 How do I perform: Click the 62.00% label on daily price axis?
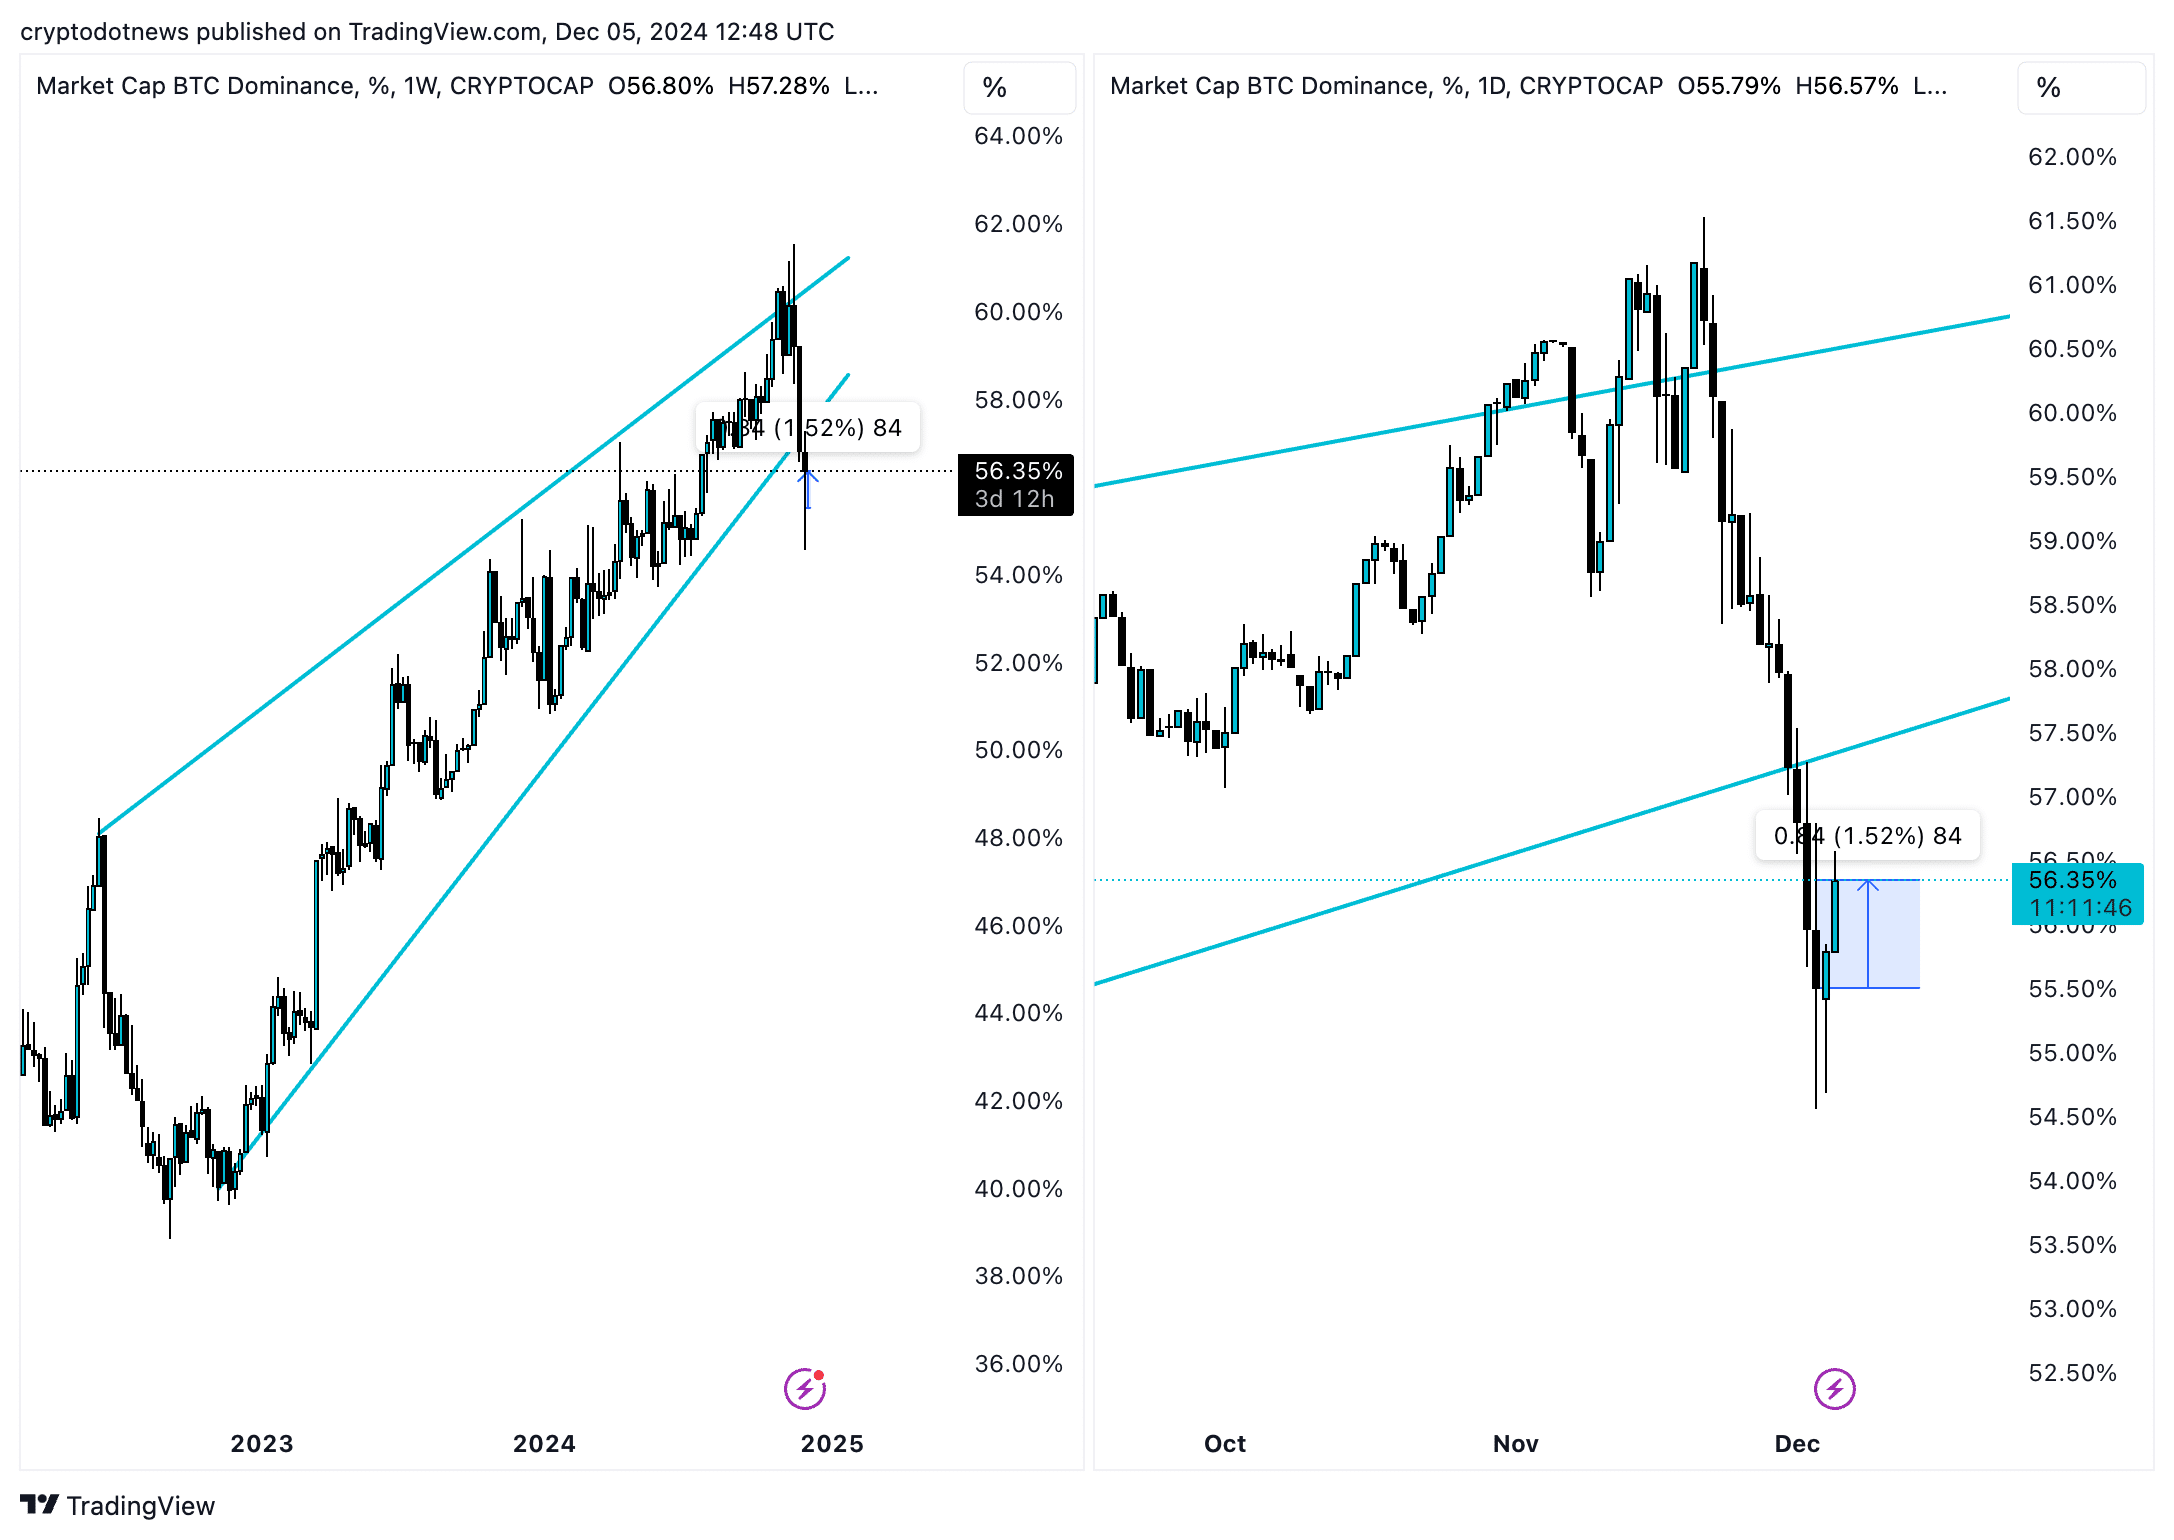click(x=2072, y=157)
